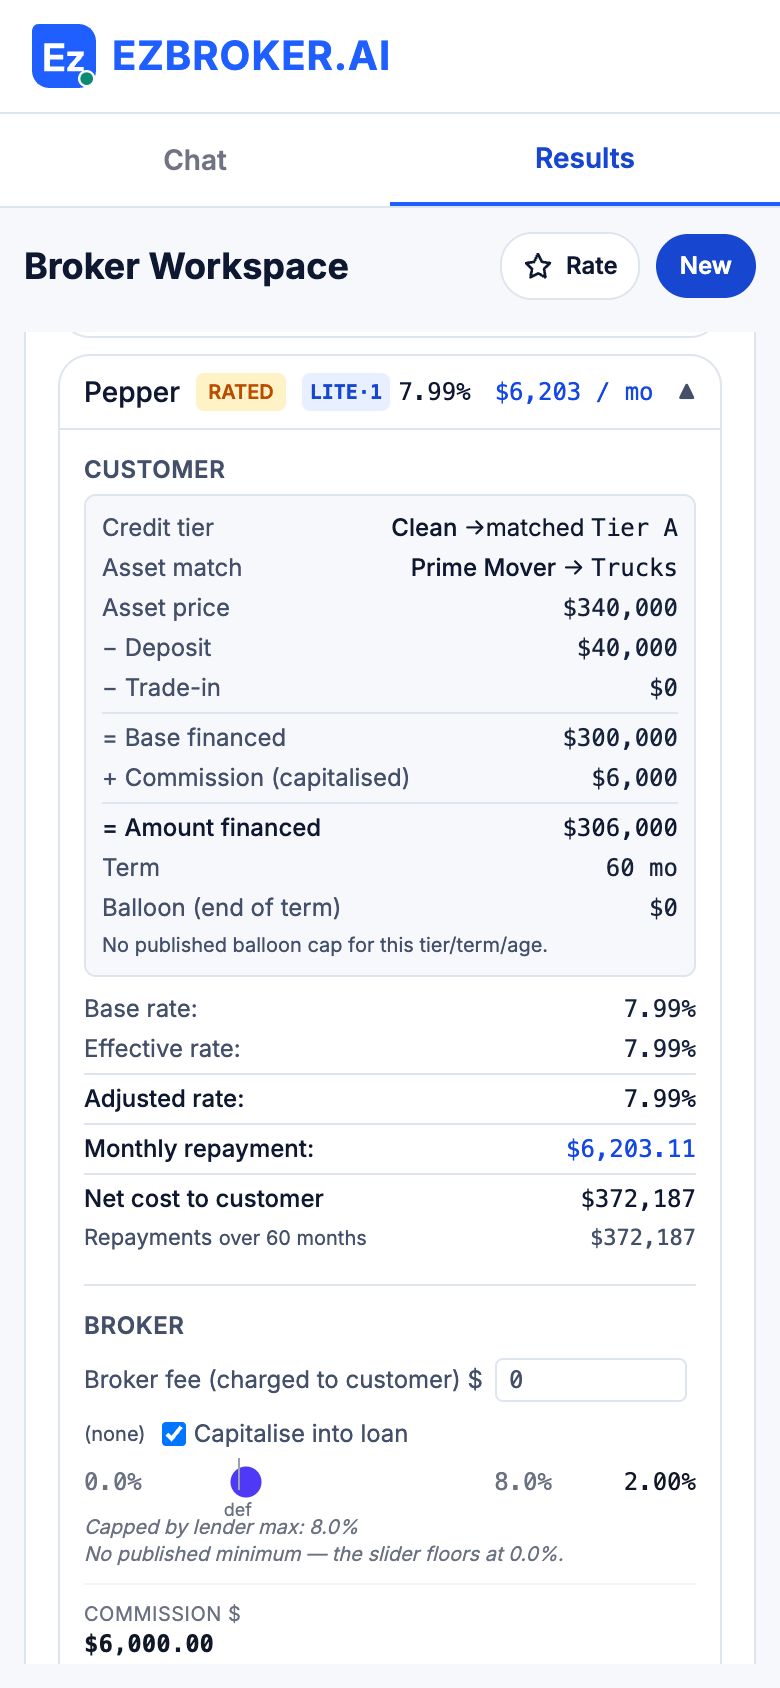Click the RATED badge on Pepper
This screenshot has width=780, height=1688.
pos(241,392)
